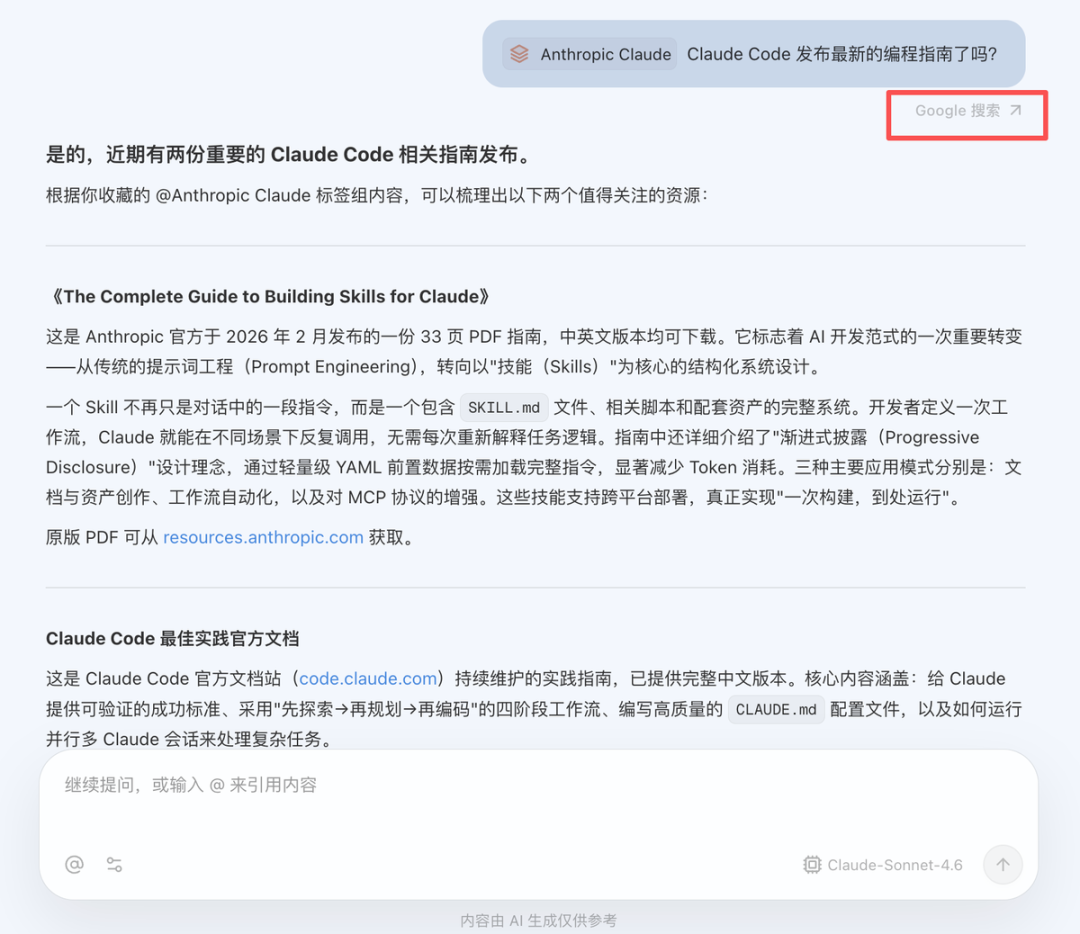Expand the settings options in input toolbar
The width and height of the screenshot is (1080, 934).
point(114,864)
